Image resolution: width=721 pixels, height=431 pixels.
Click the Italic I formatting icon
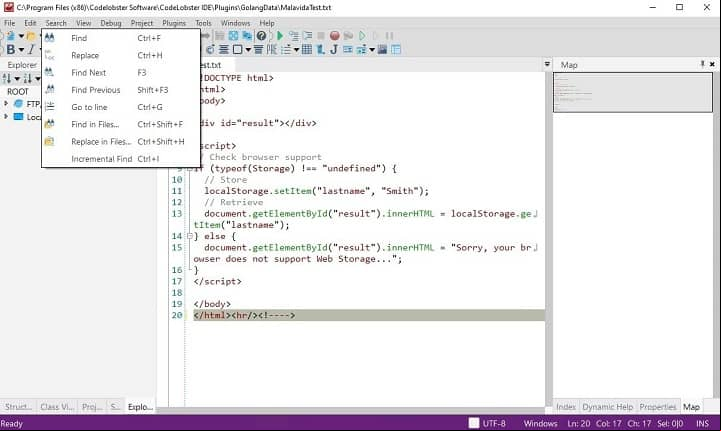pos(31,49)
